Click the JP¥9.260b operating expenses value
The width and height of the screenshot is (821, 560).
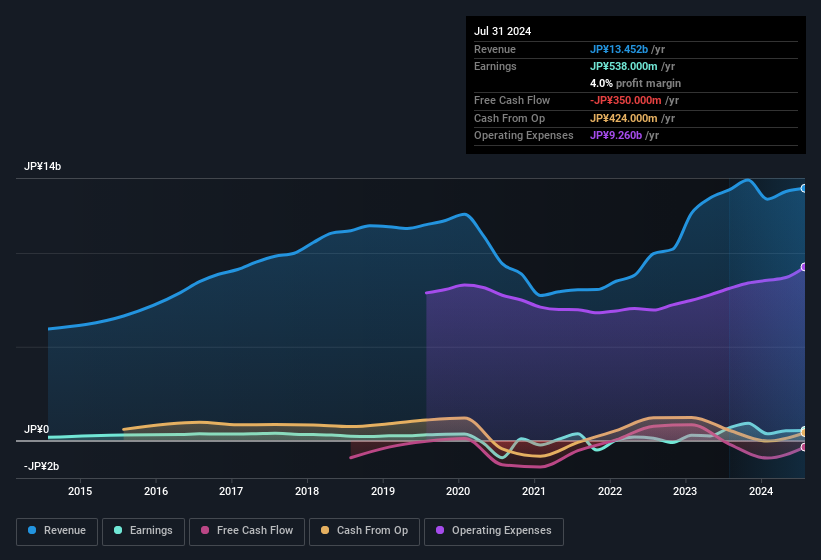pyautogui.click(x=616, y=135)
